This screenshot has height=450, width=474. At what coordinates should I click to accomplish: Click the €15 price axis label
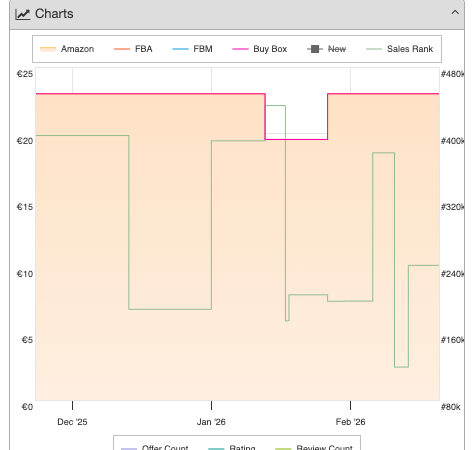[25, 207]
